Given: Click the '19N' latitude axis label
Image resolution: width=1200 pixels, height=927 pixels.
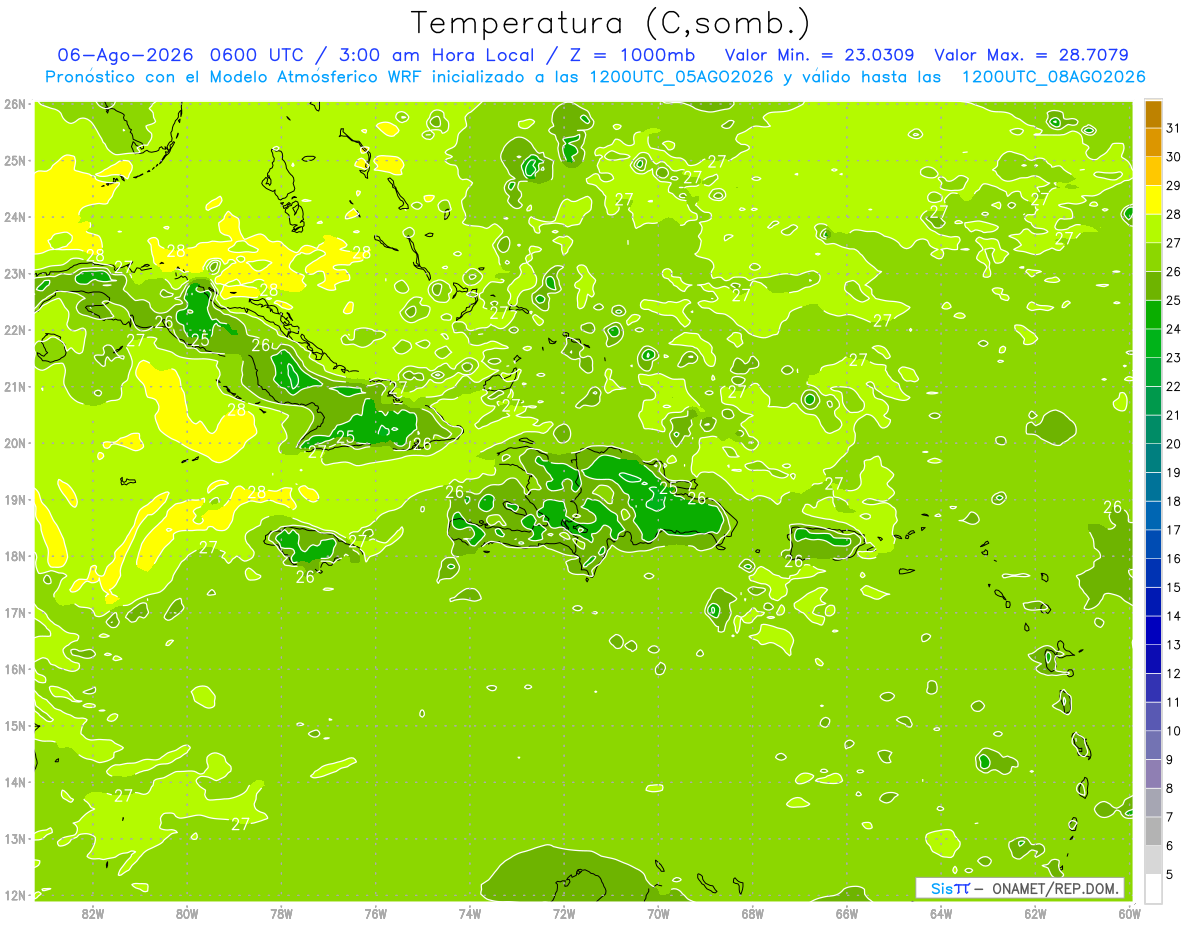Looking at the screenshot, I should pyautogui.click(x=16, y=500).
